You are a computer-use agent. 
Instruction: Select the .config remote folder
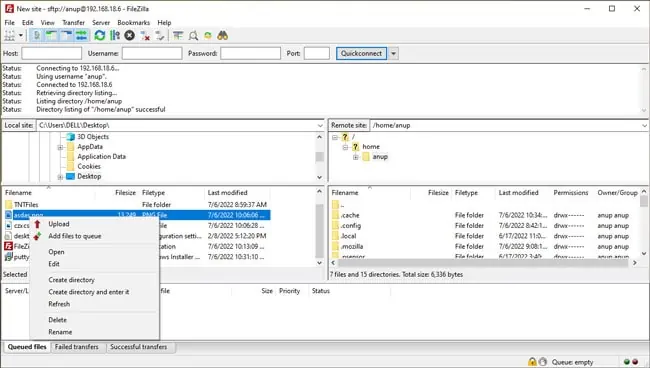pos(351,226)
